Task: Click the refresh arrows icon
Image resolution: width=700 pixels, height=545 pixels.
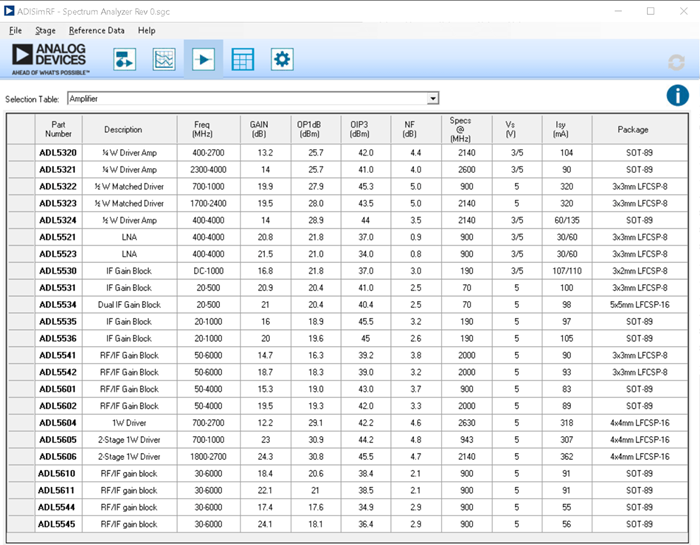Action: click(676, 63)
